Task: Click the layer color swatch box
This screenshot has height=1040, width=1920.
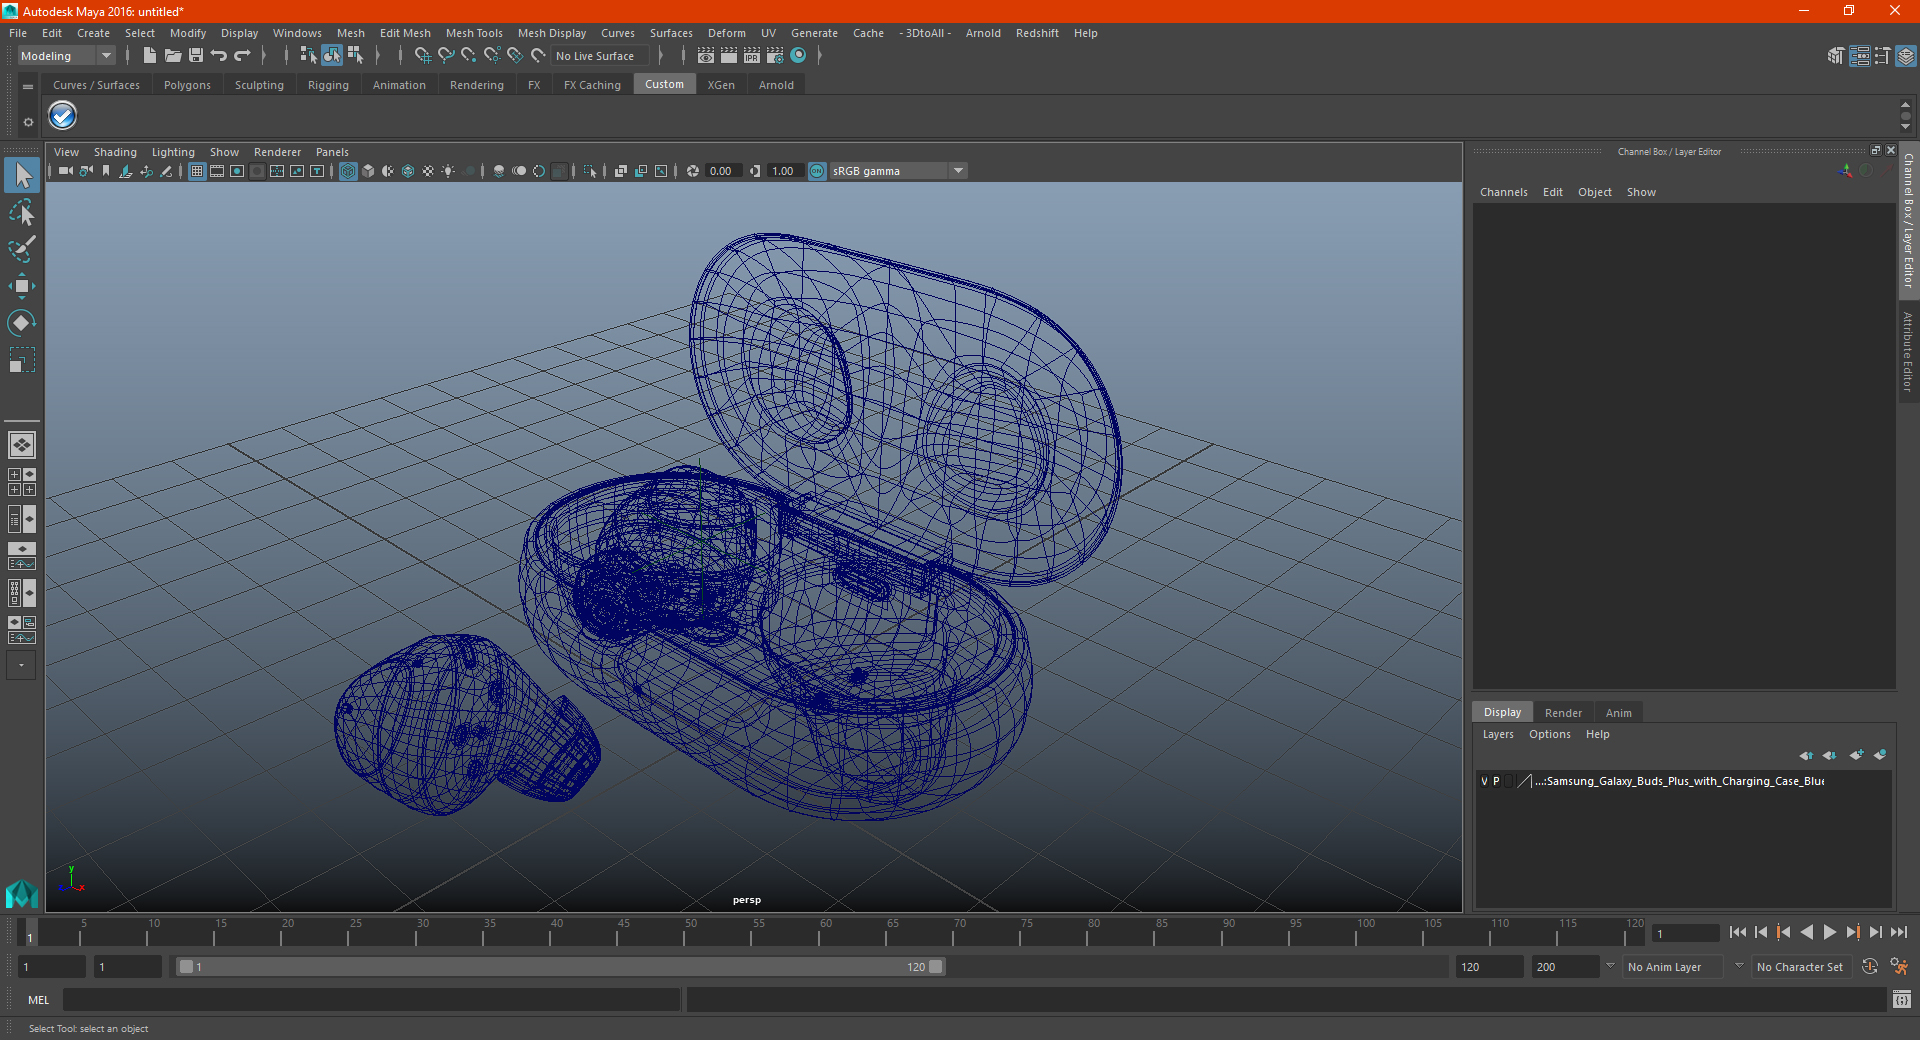Action: 1525,781
